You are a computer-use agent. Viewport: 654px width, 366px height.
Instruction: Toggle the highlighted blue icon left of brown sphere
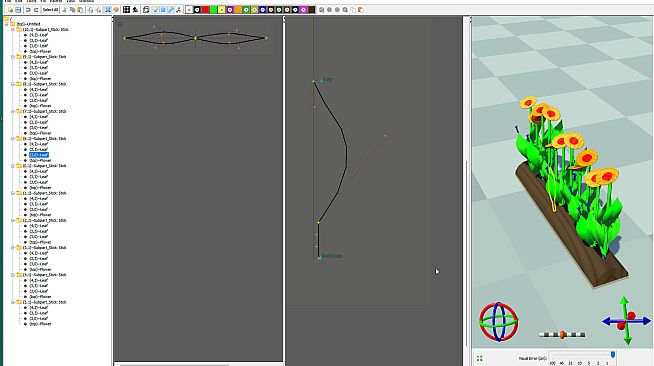pos(108,10)
